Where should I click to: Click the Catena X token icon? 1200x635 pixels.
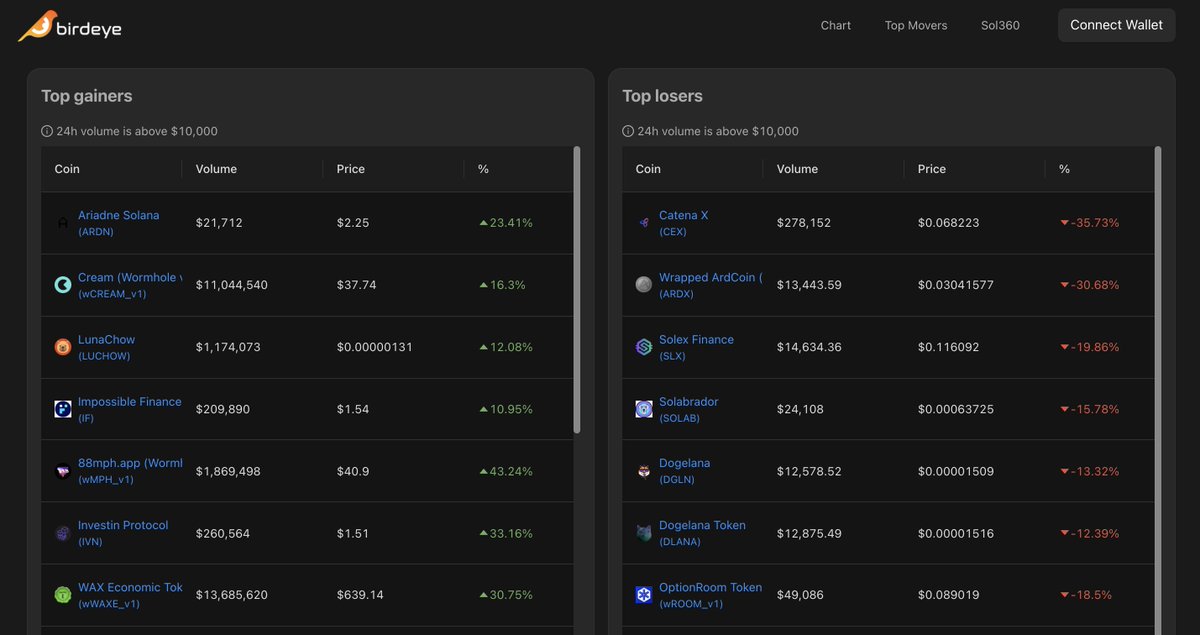click(644, 223)
